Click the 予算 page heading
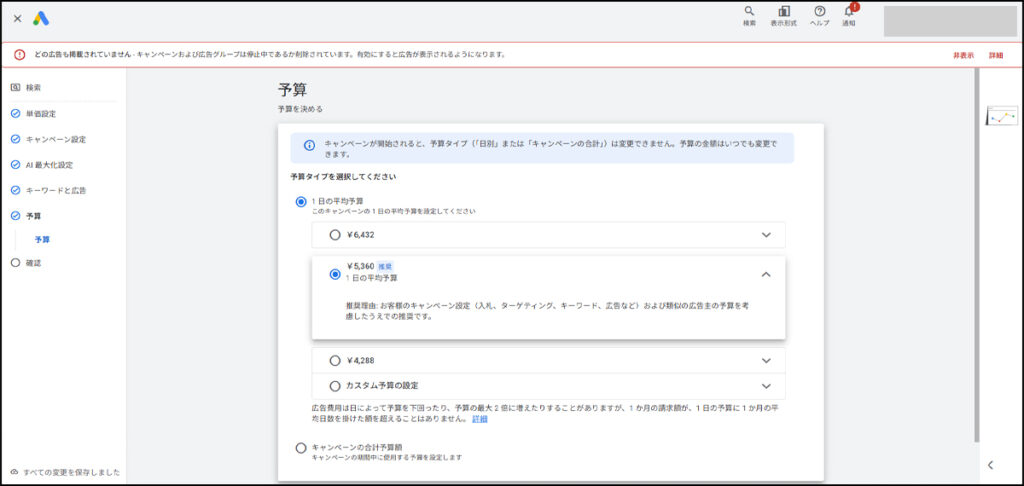 293,89
